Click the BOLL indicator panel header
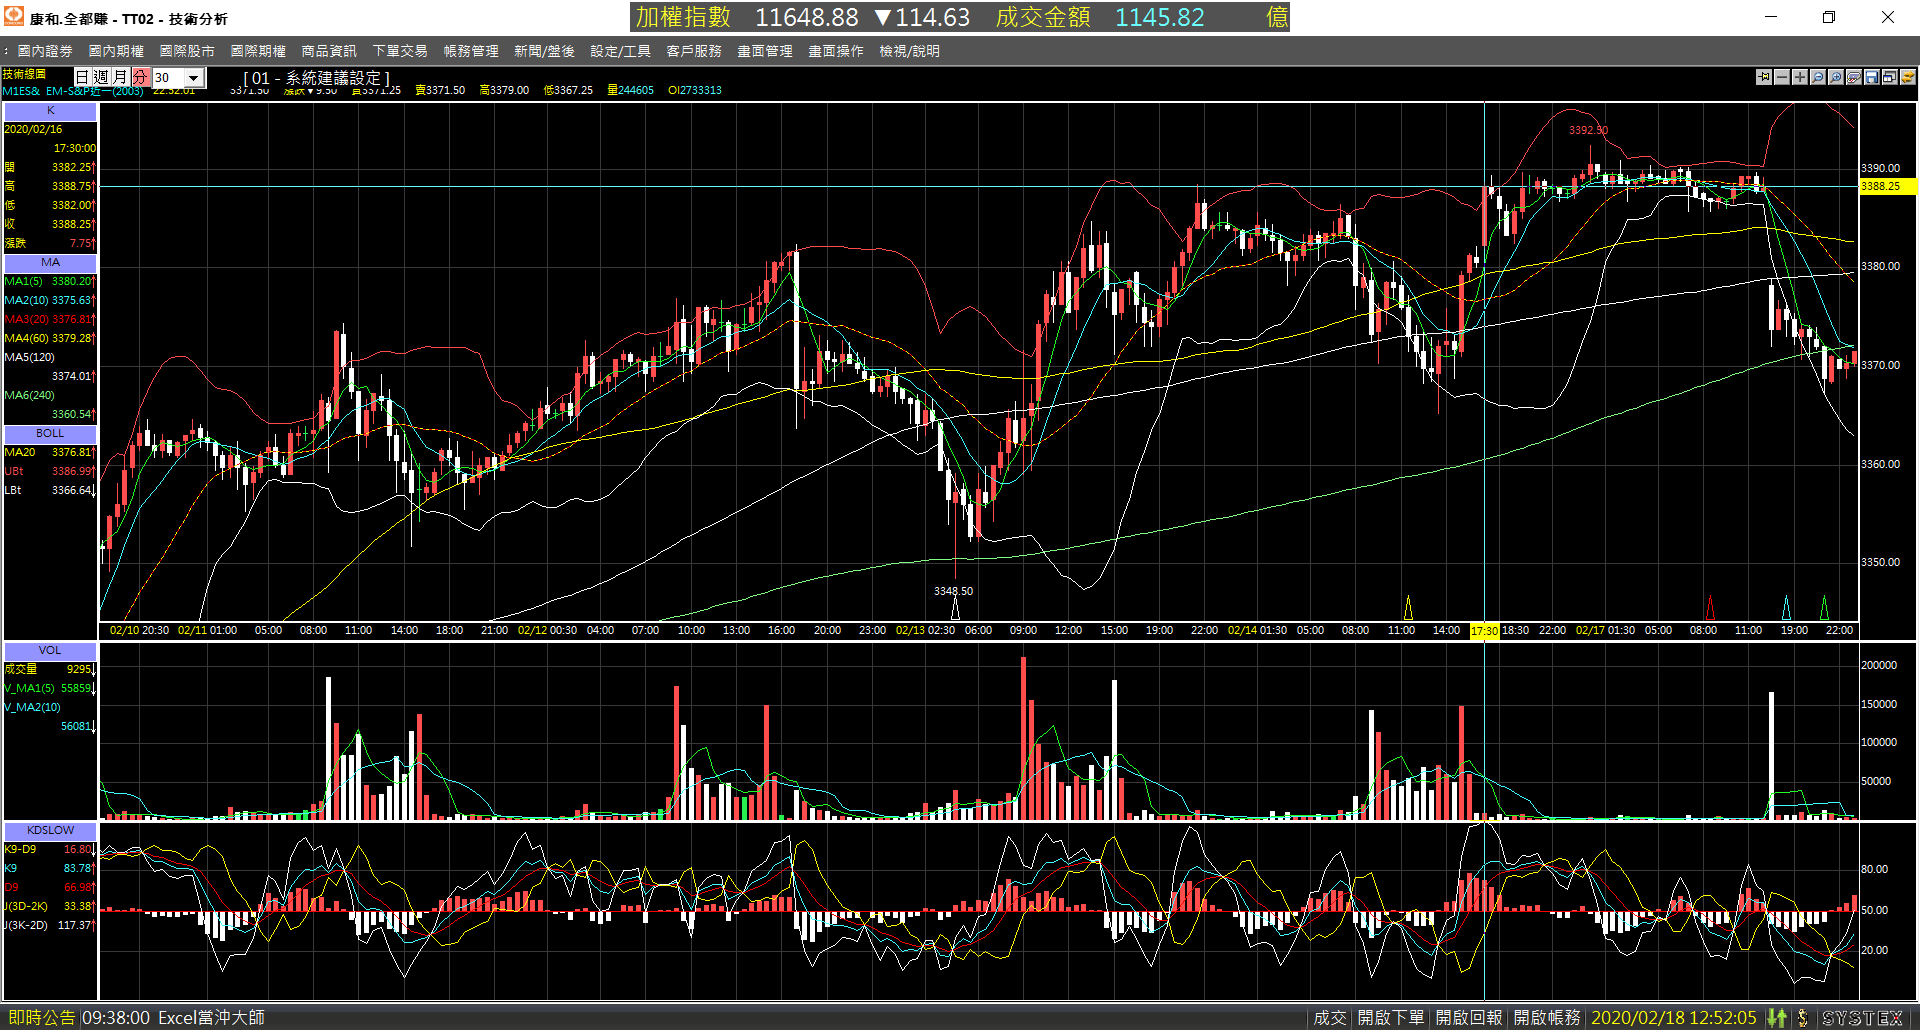The image size is (1920, 1030). coord(51,434)
